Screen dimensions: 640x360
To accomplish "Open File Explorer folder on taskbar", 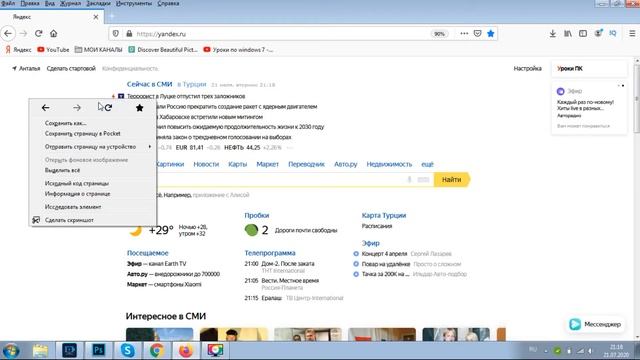I will pyautogui.click(x=40, y=350).
